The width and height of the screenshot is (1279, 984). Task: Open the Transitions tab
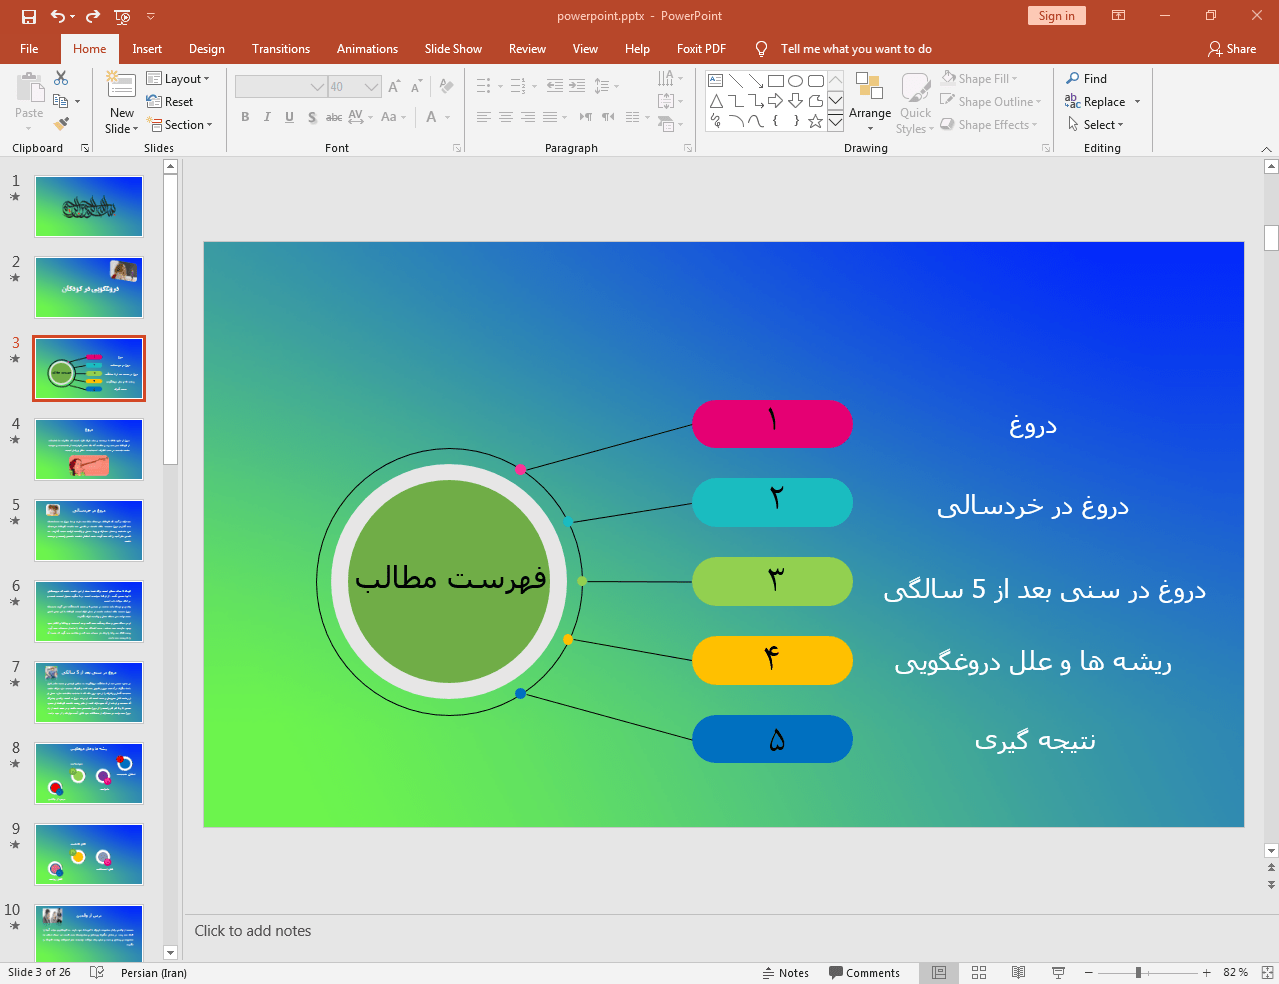(x=280, y=49)
